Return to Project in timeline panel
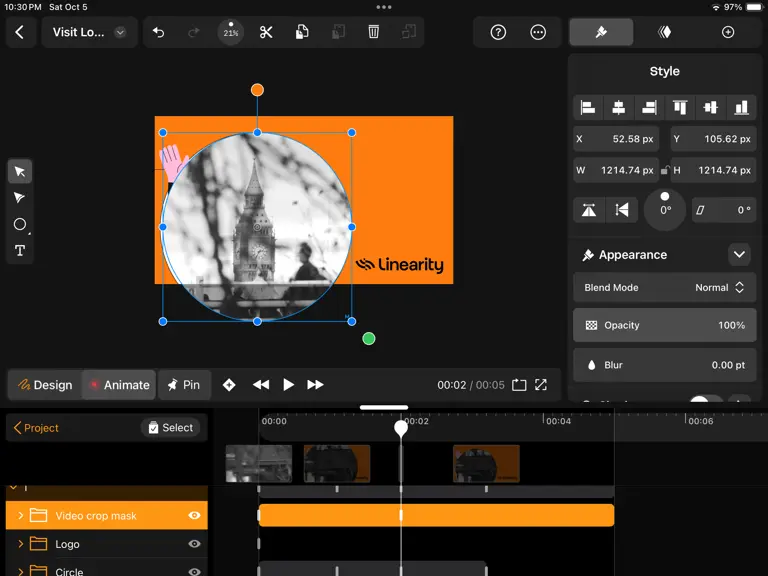768x576 pixels. [x=37, y=428]
